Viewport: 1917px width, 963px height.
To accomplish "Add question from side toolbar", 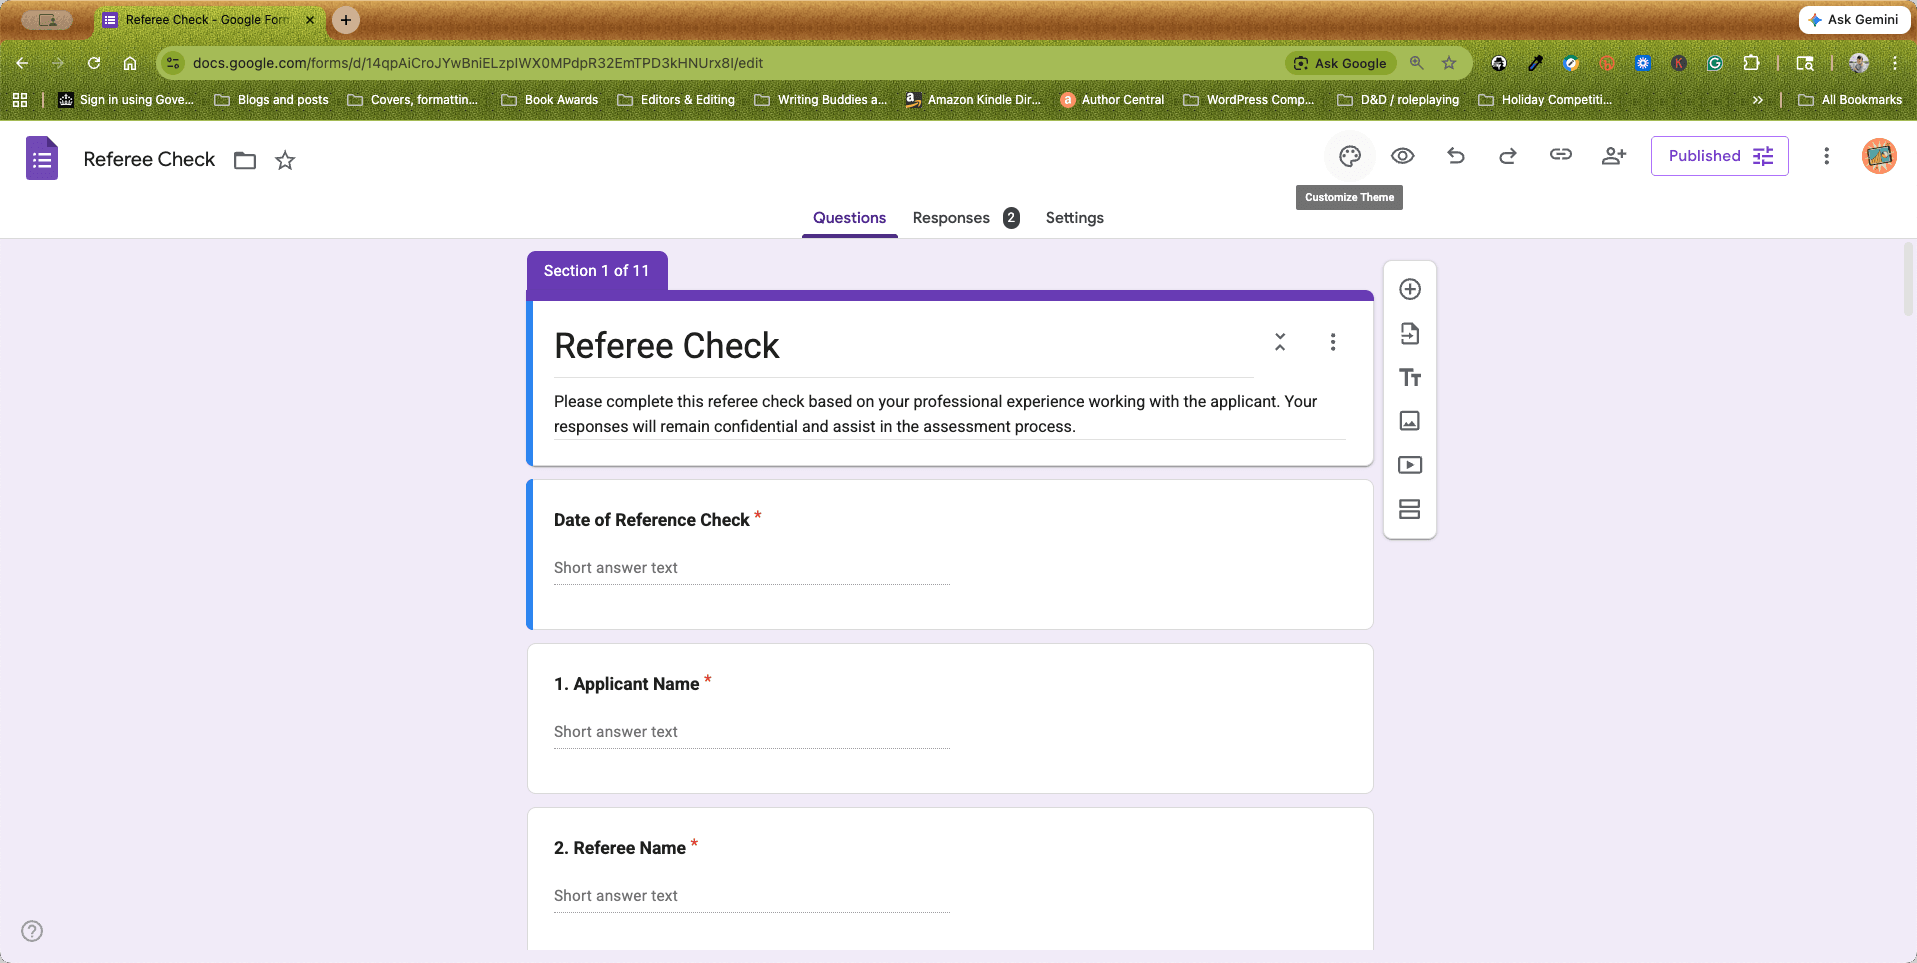I will pyautogui.click(x=1410, y=289).
